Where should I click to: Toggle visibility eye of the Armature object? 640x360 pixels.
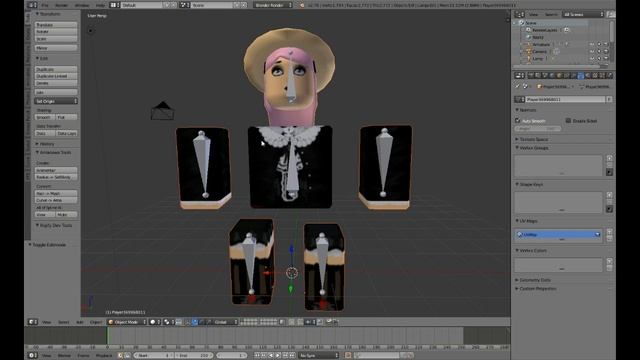point(592,44)
